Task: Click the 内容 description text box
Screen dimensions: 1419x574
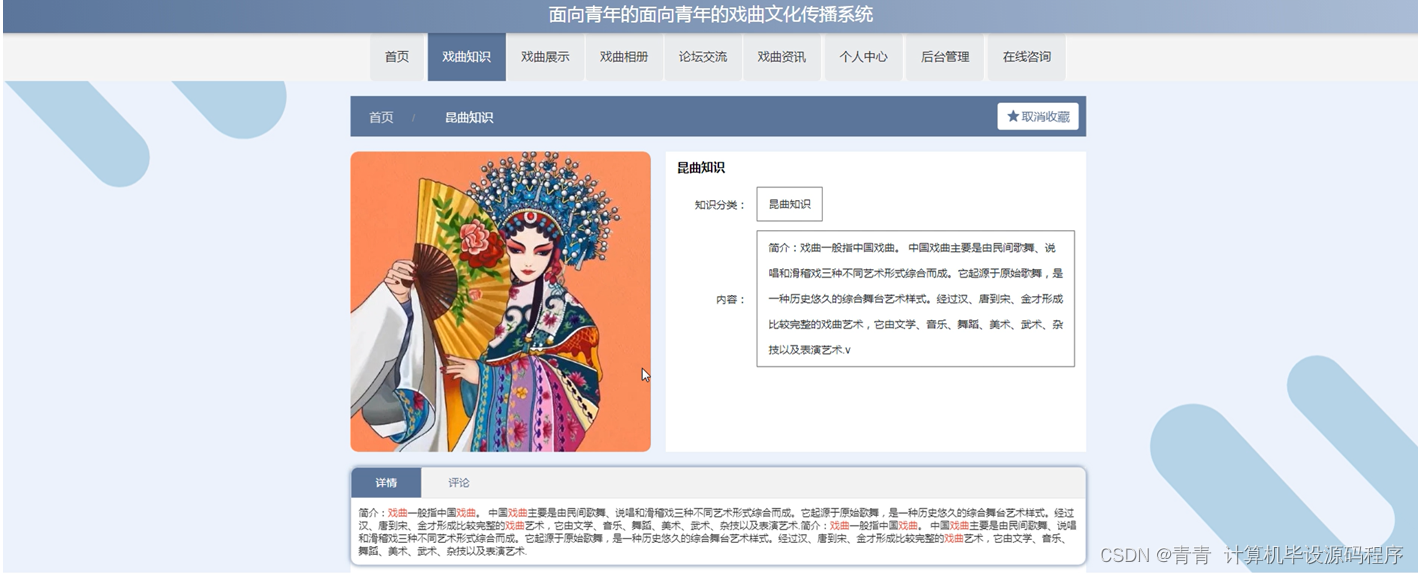Action: pos(915,299)
